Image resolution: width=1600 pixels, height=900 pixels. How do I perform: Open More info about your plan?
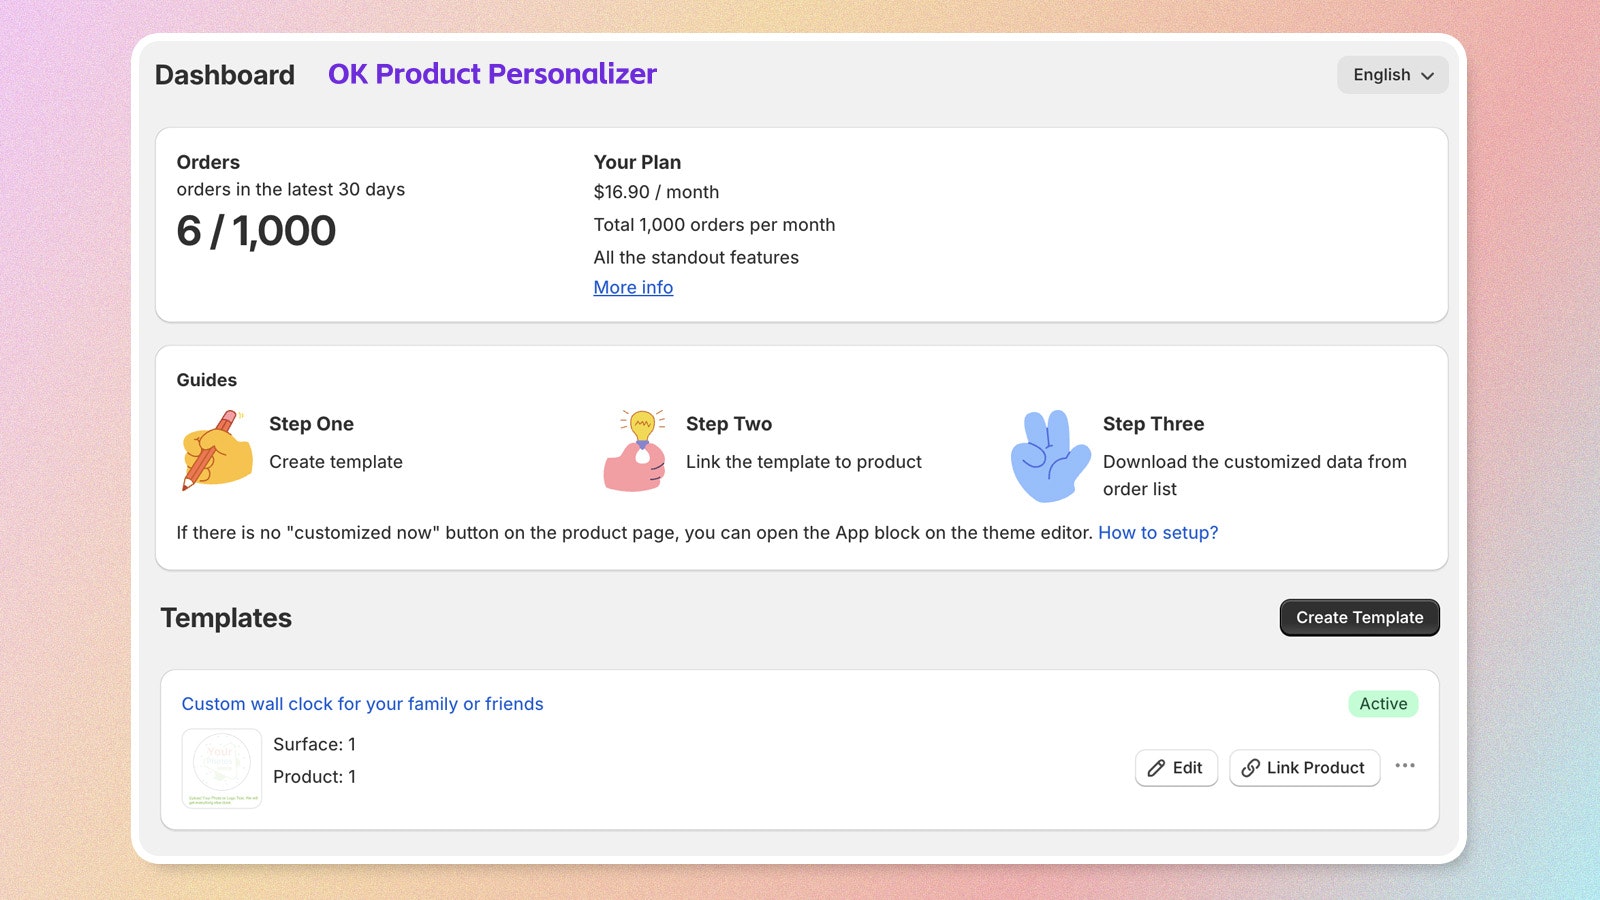633,287
